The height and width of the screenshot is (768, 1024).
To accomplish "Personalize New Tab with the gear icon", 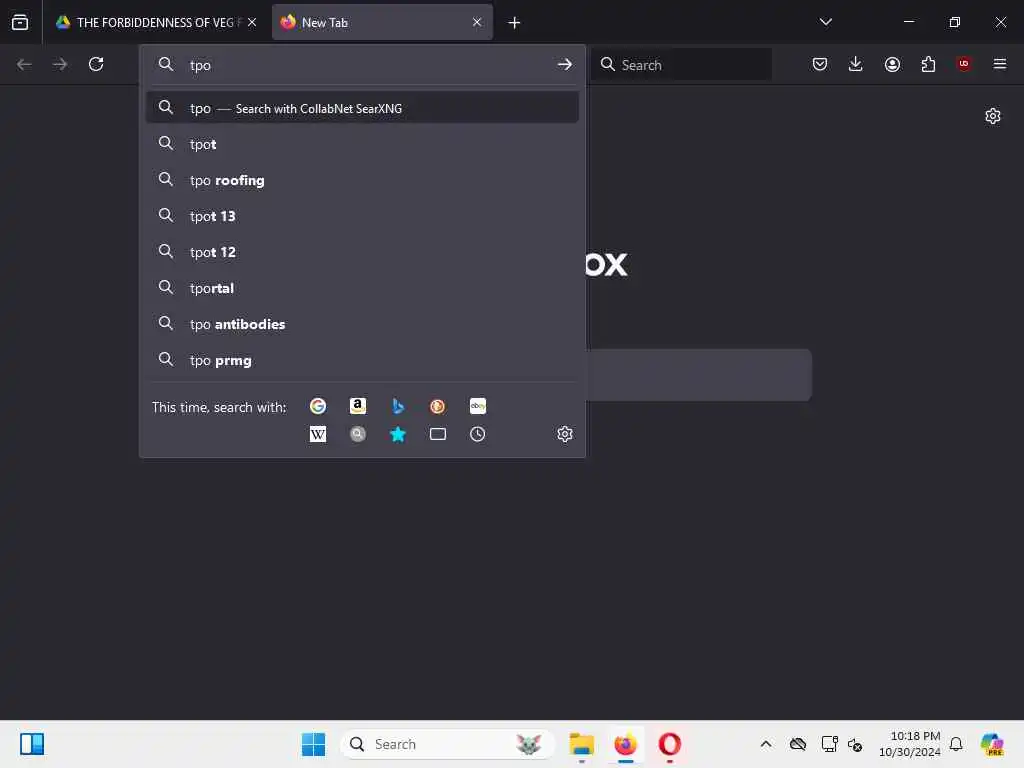I will (x=993, y=116).
